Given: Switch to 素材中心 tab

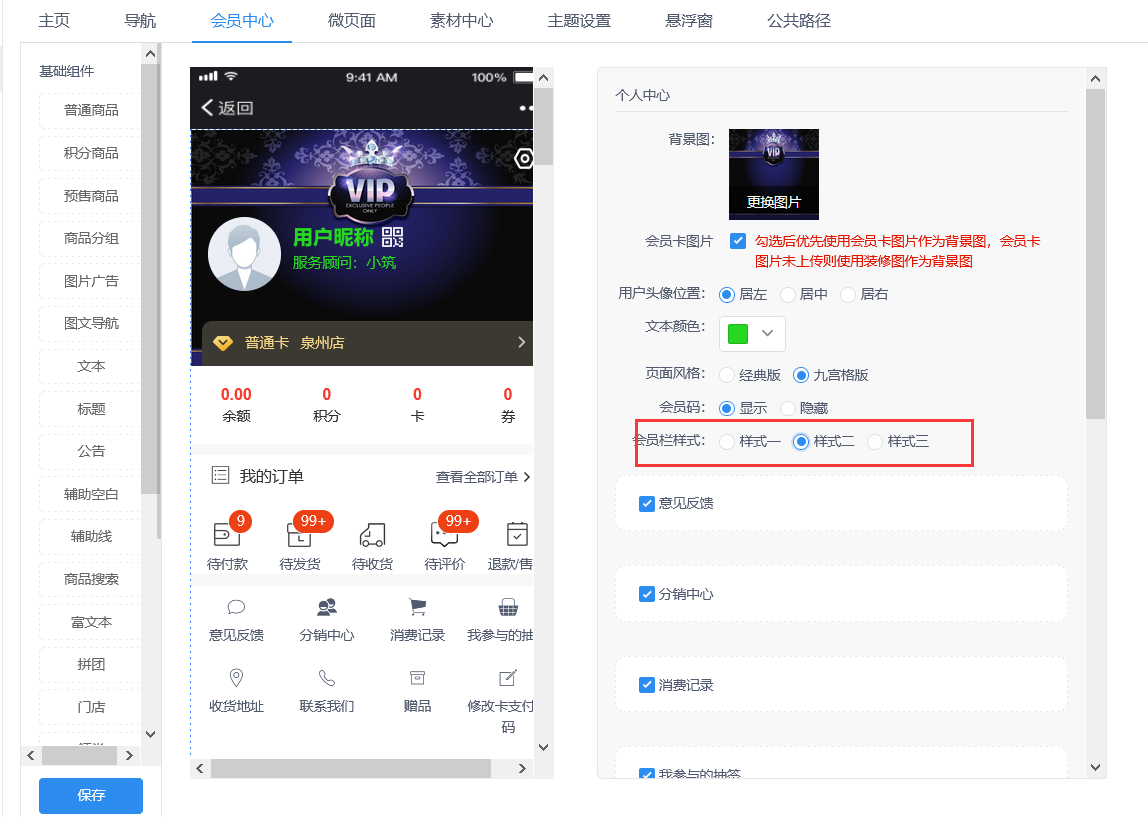Looking at the screenshot, I should pyautogui.click(x=462, y=20).
